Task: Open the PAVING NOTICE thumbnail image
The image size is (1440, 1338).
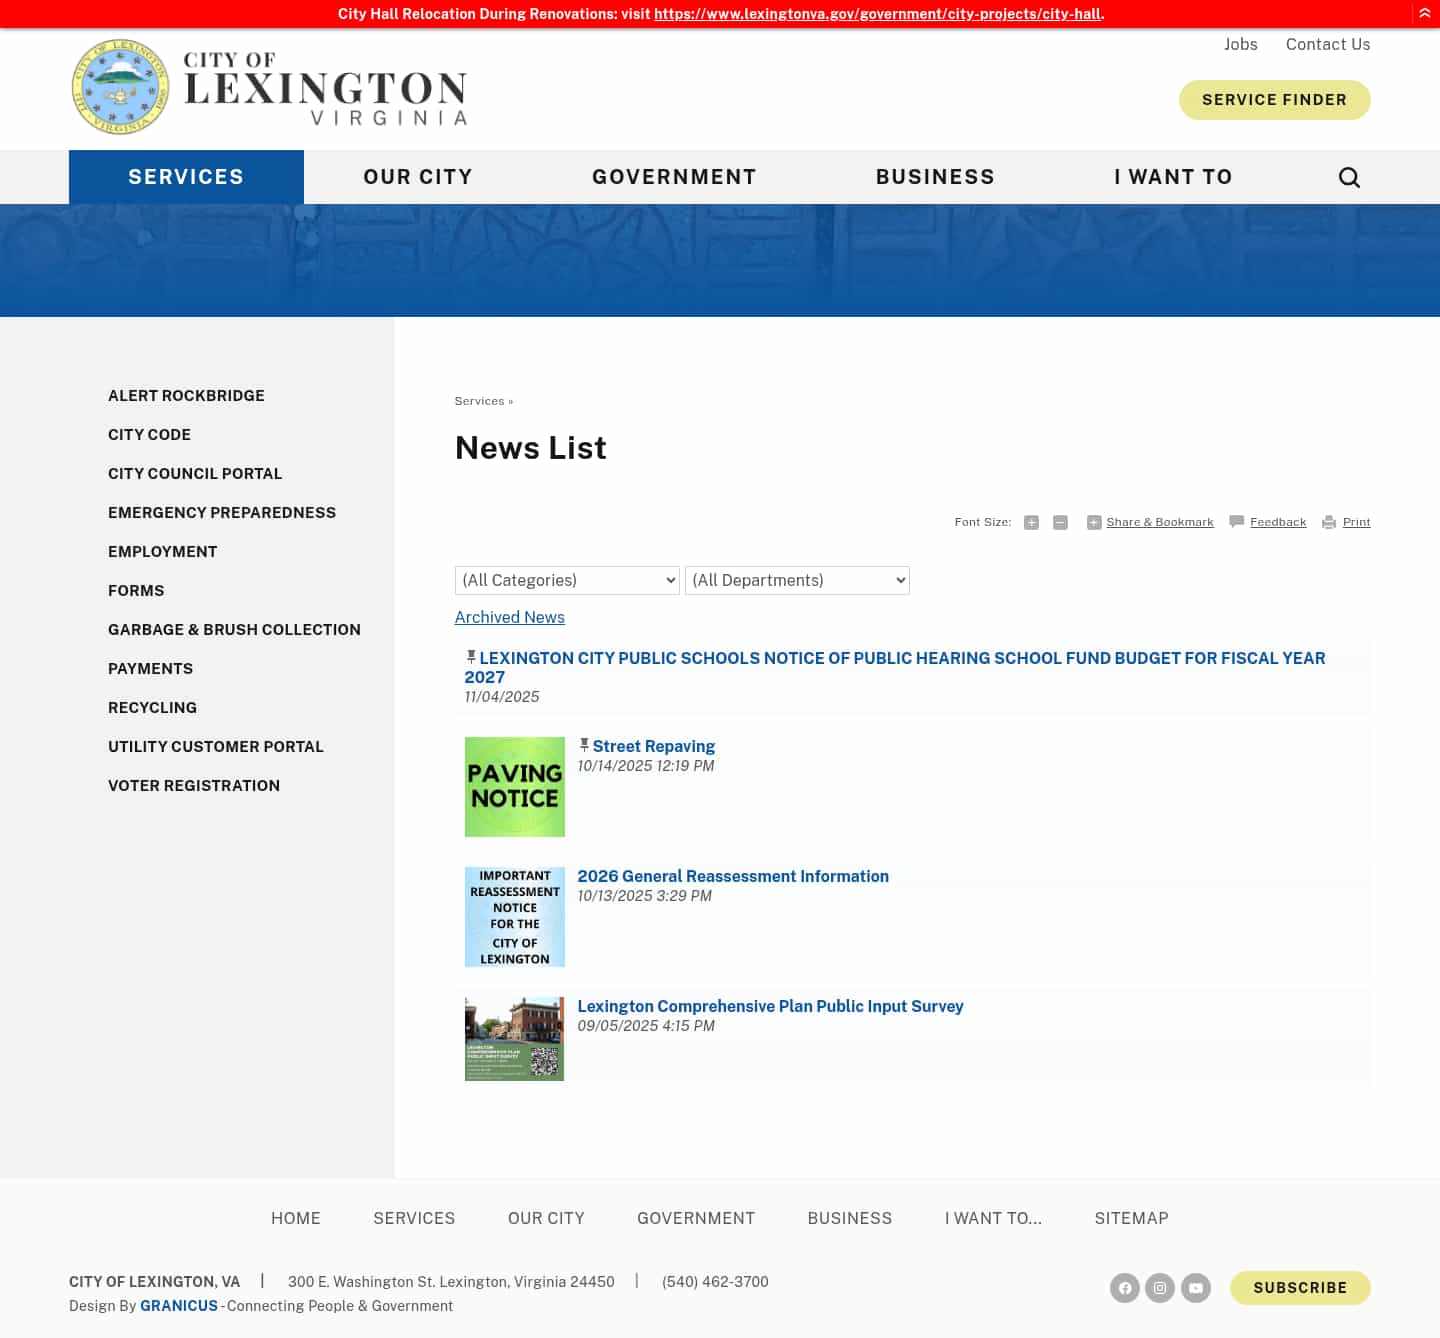Action: 514,786
